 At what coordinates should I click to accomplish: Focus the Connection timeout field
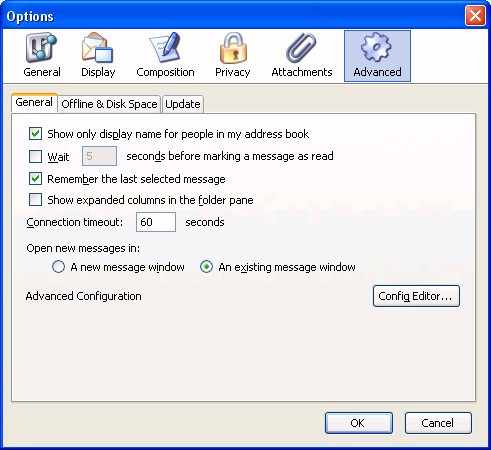[156, 222]
